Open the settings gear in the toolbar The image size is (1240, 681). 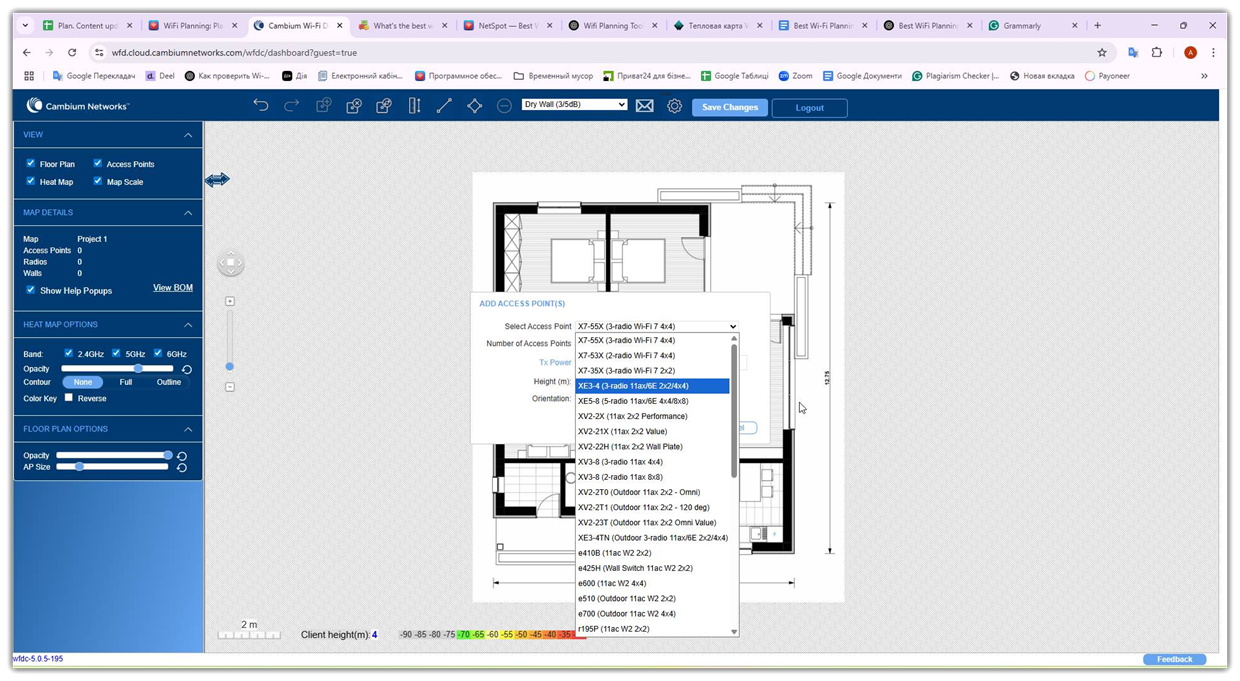click(674, 104)
